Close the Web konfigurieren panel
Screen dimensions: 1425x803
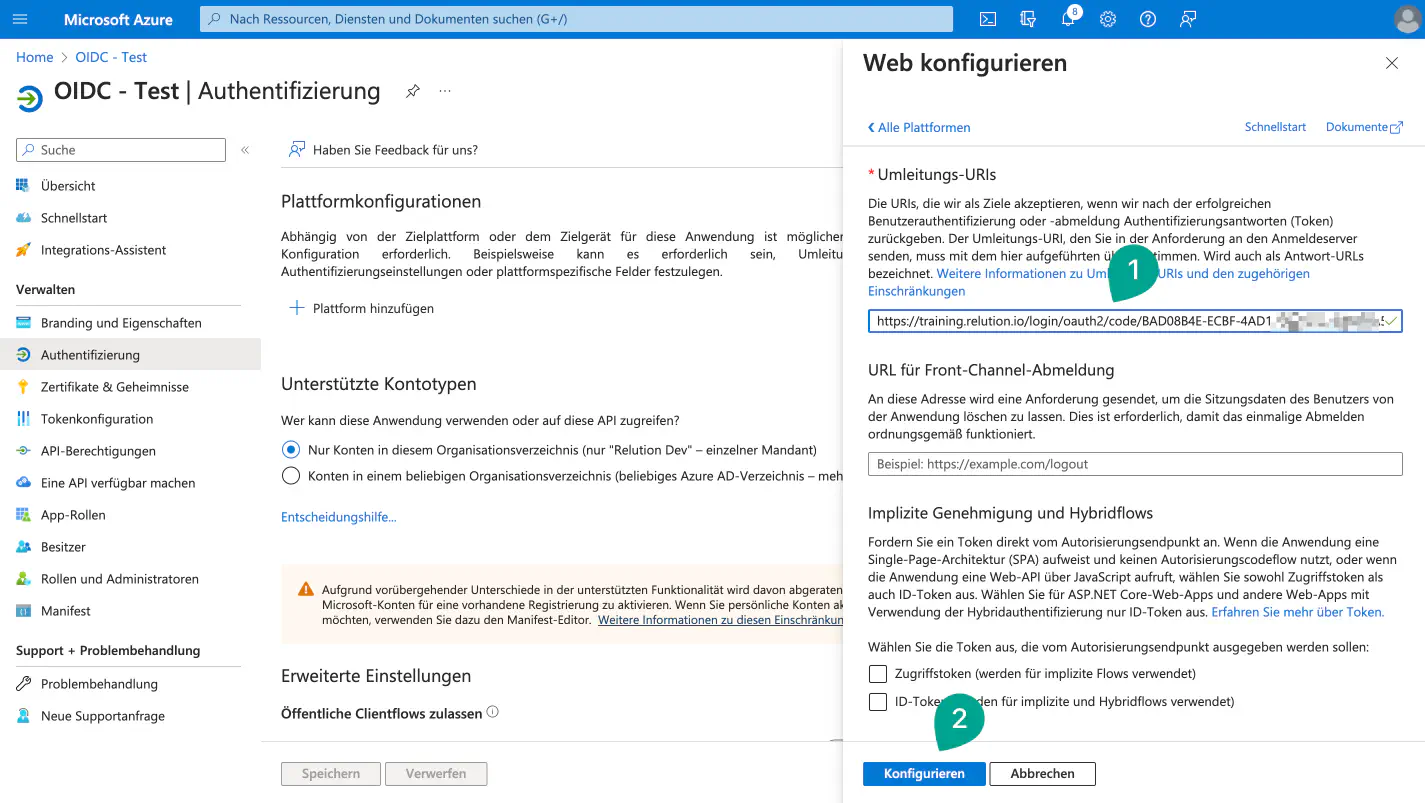pyautogui.click(x=1391, y=63)
